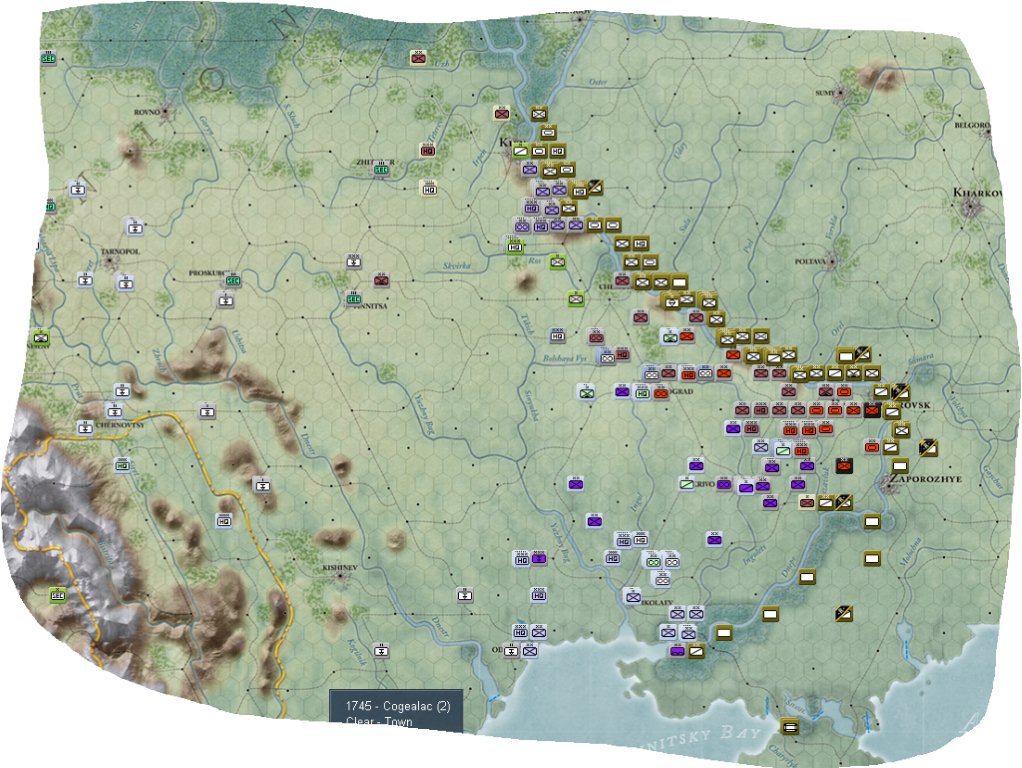Viewport: 1022px width, 768px height.
Task: Click the Kharkov city label
Action: pyautogui.click(x=978, y=192)
